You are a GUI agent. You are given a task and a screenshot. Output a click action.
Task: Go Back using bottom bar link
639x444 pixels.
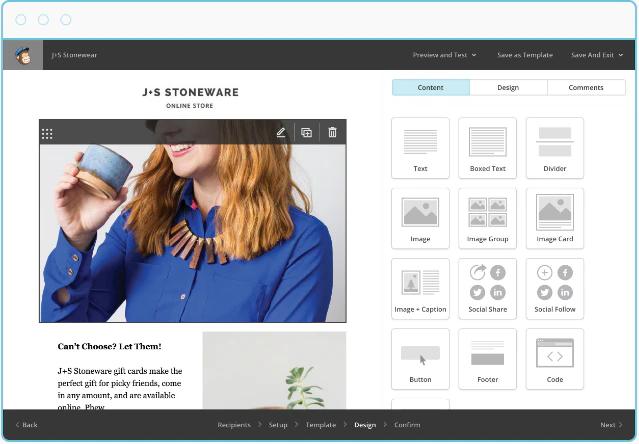click(26, 425)
